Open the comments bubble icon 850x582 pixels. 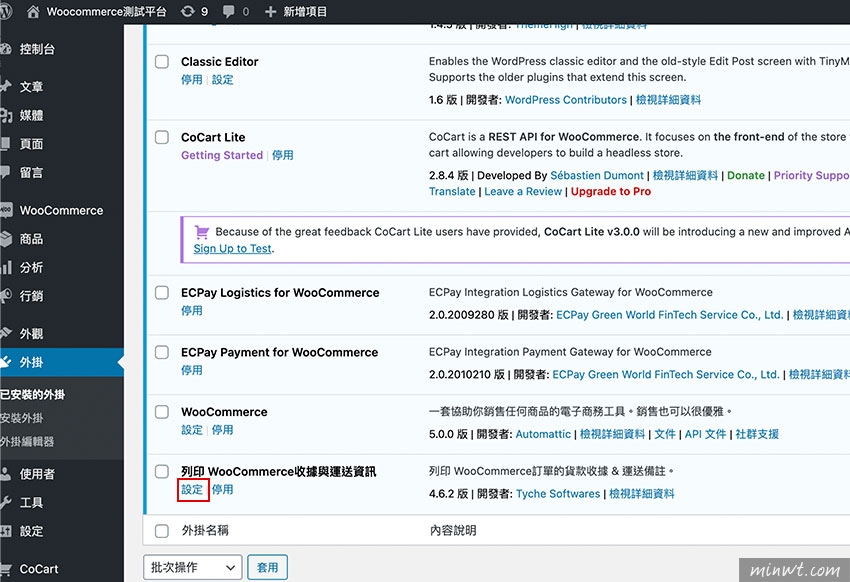click(x=229, y=11)
